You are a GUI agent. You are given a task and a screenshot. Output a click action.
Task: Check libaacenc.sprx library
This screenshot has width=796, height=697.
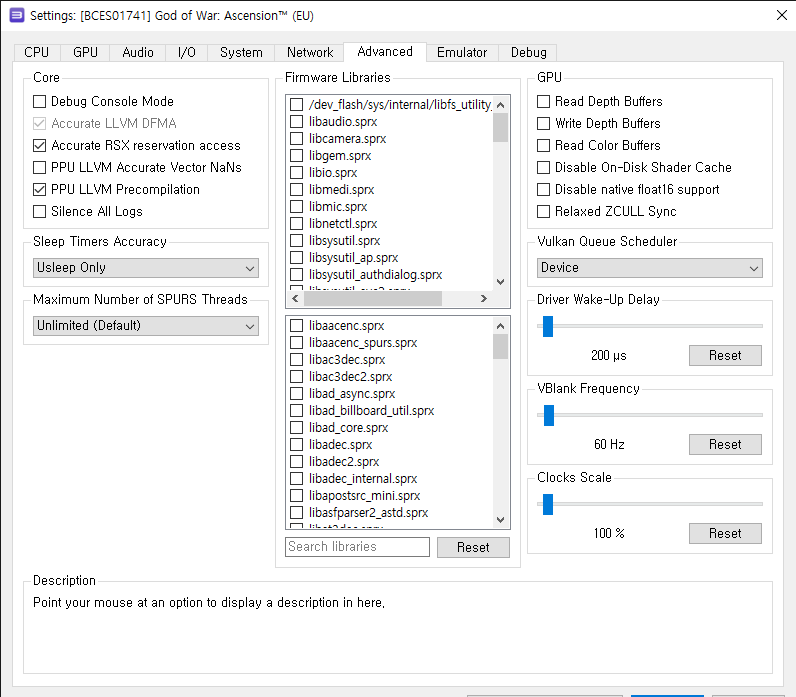pos(296,326)
